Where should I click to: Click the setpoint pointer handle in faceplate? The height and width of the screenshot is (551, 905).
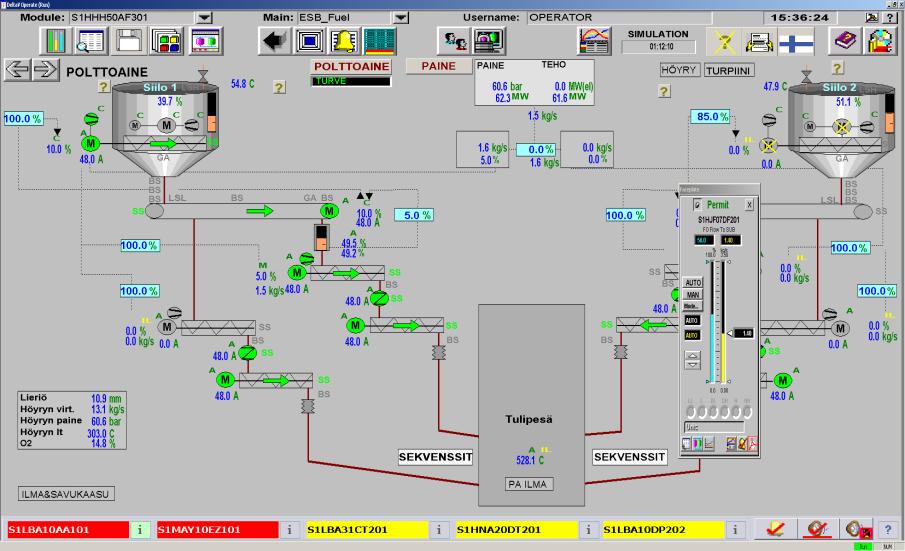click(730, 333)
